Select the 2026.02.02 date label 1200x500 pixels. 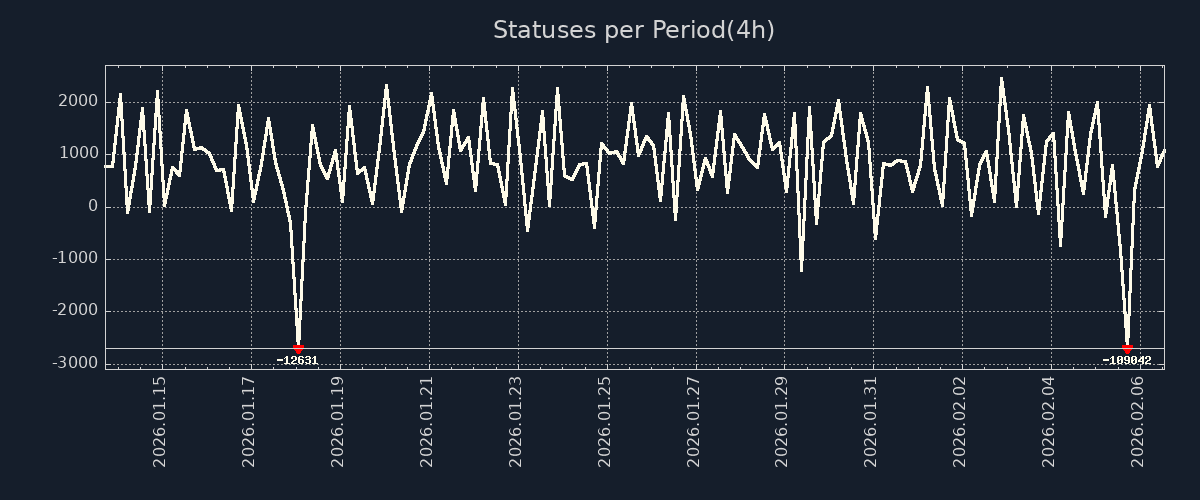point(960,422)
